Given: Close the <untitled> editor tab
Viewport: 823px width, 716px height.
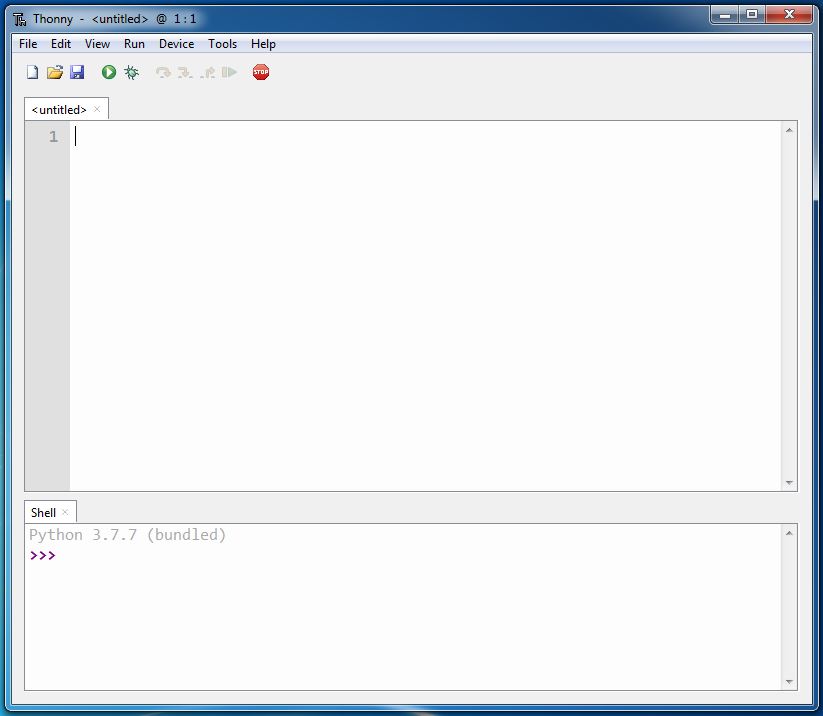Looking at the screenshot, I should coord(97,109).
